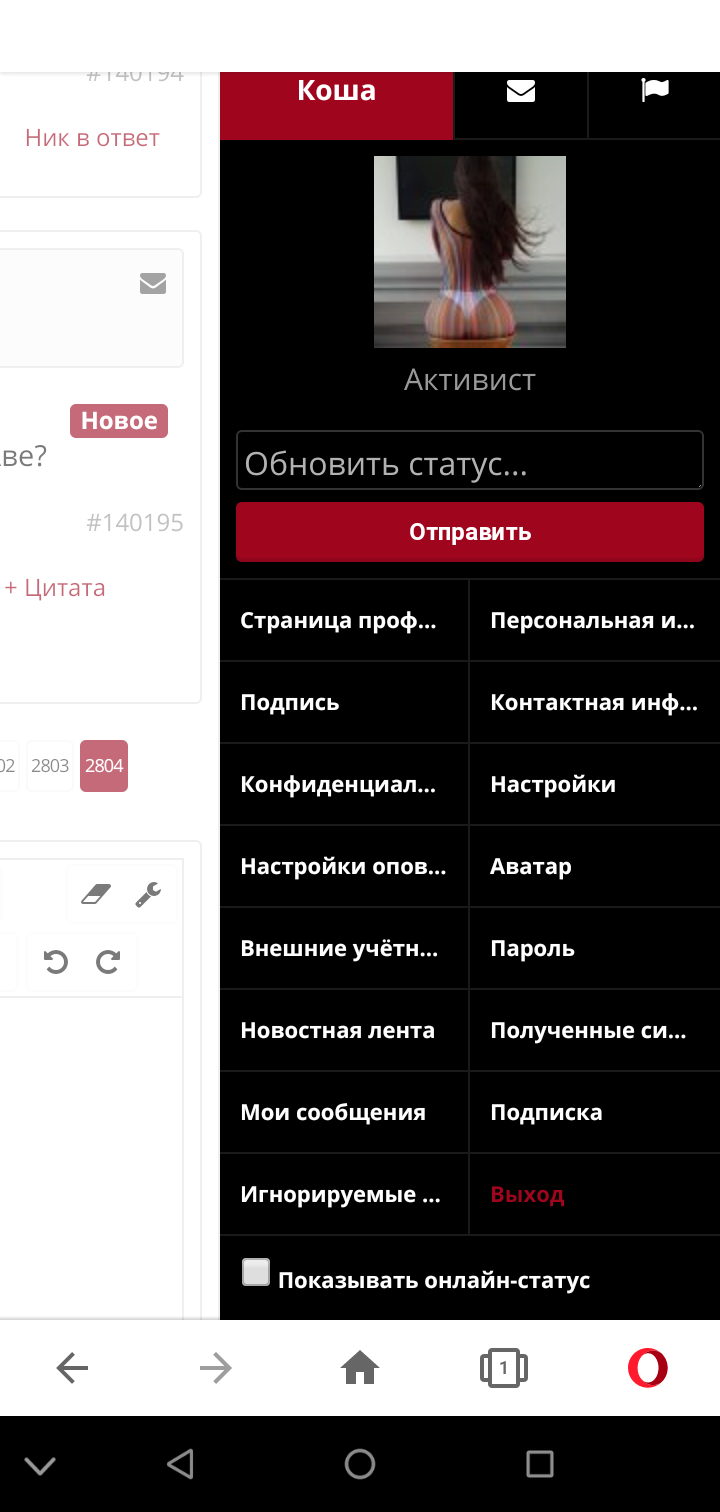
Task: Select the Коша account tab
Action: pyautogui.click(x=337, y=91)
